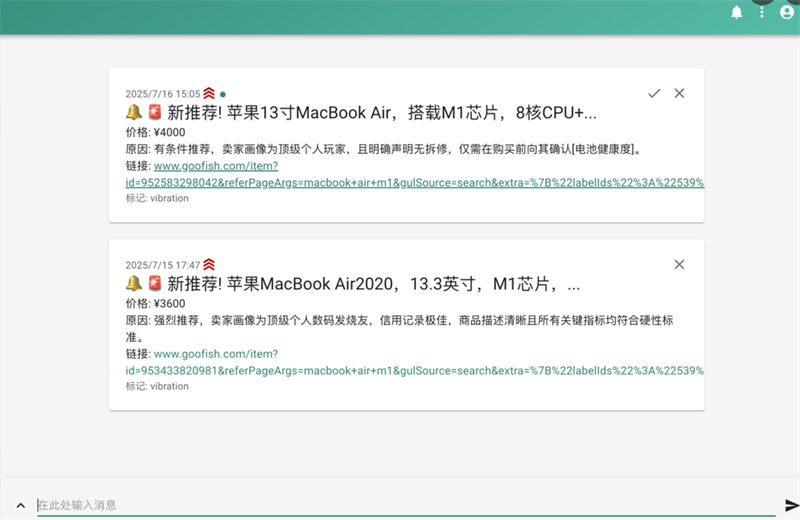Click the green unread dot on 15:05 message
Screen dimensions: 800x520
coord(222,94)
